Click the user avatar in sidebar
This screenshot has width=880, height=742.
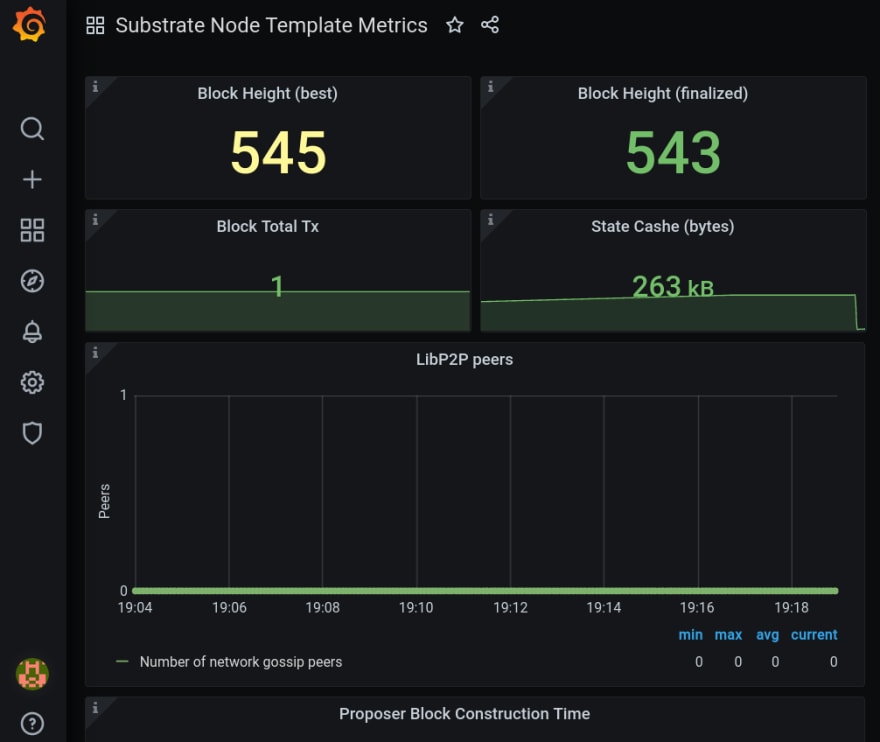click(32, 674)
